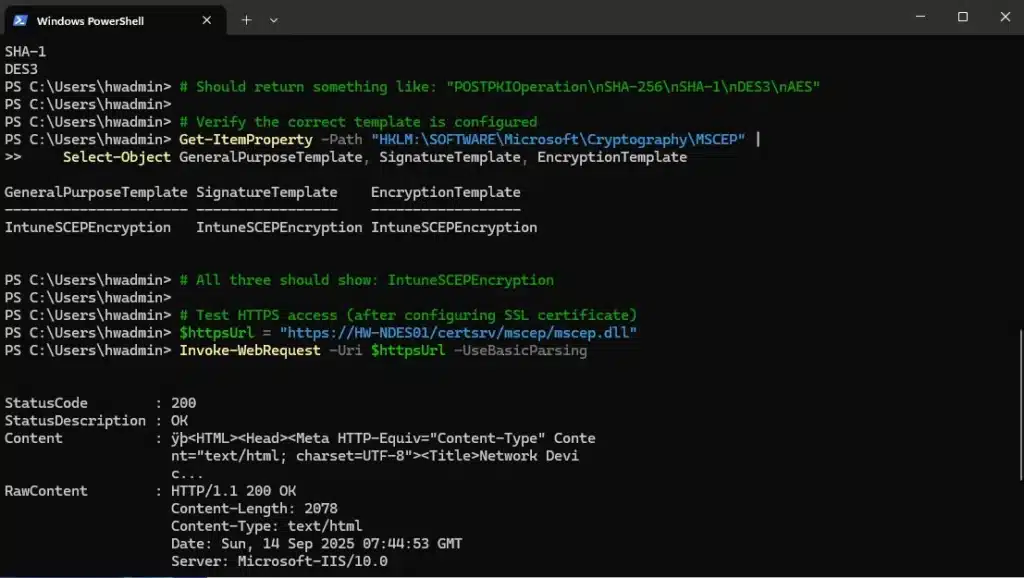The width and height of the screenshot is (1024, 578).
Task: Expand the new tab profile dropdown chevron
Action: (274, 19)
